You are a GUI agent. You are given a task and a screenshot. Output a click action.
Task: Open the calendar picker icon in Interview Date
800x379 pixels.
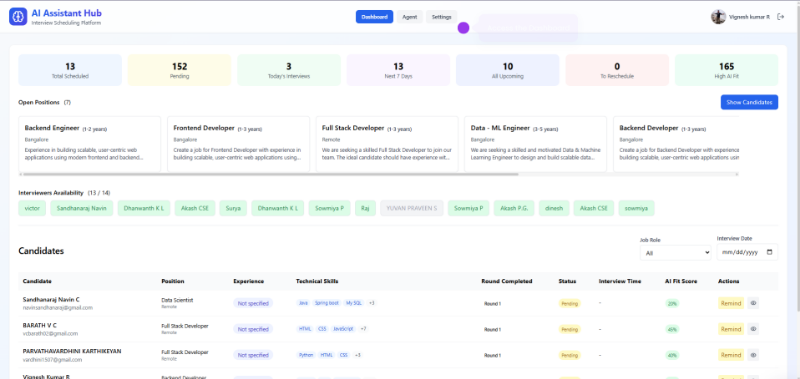coord(770,252)
